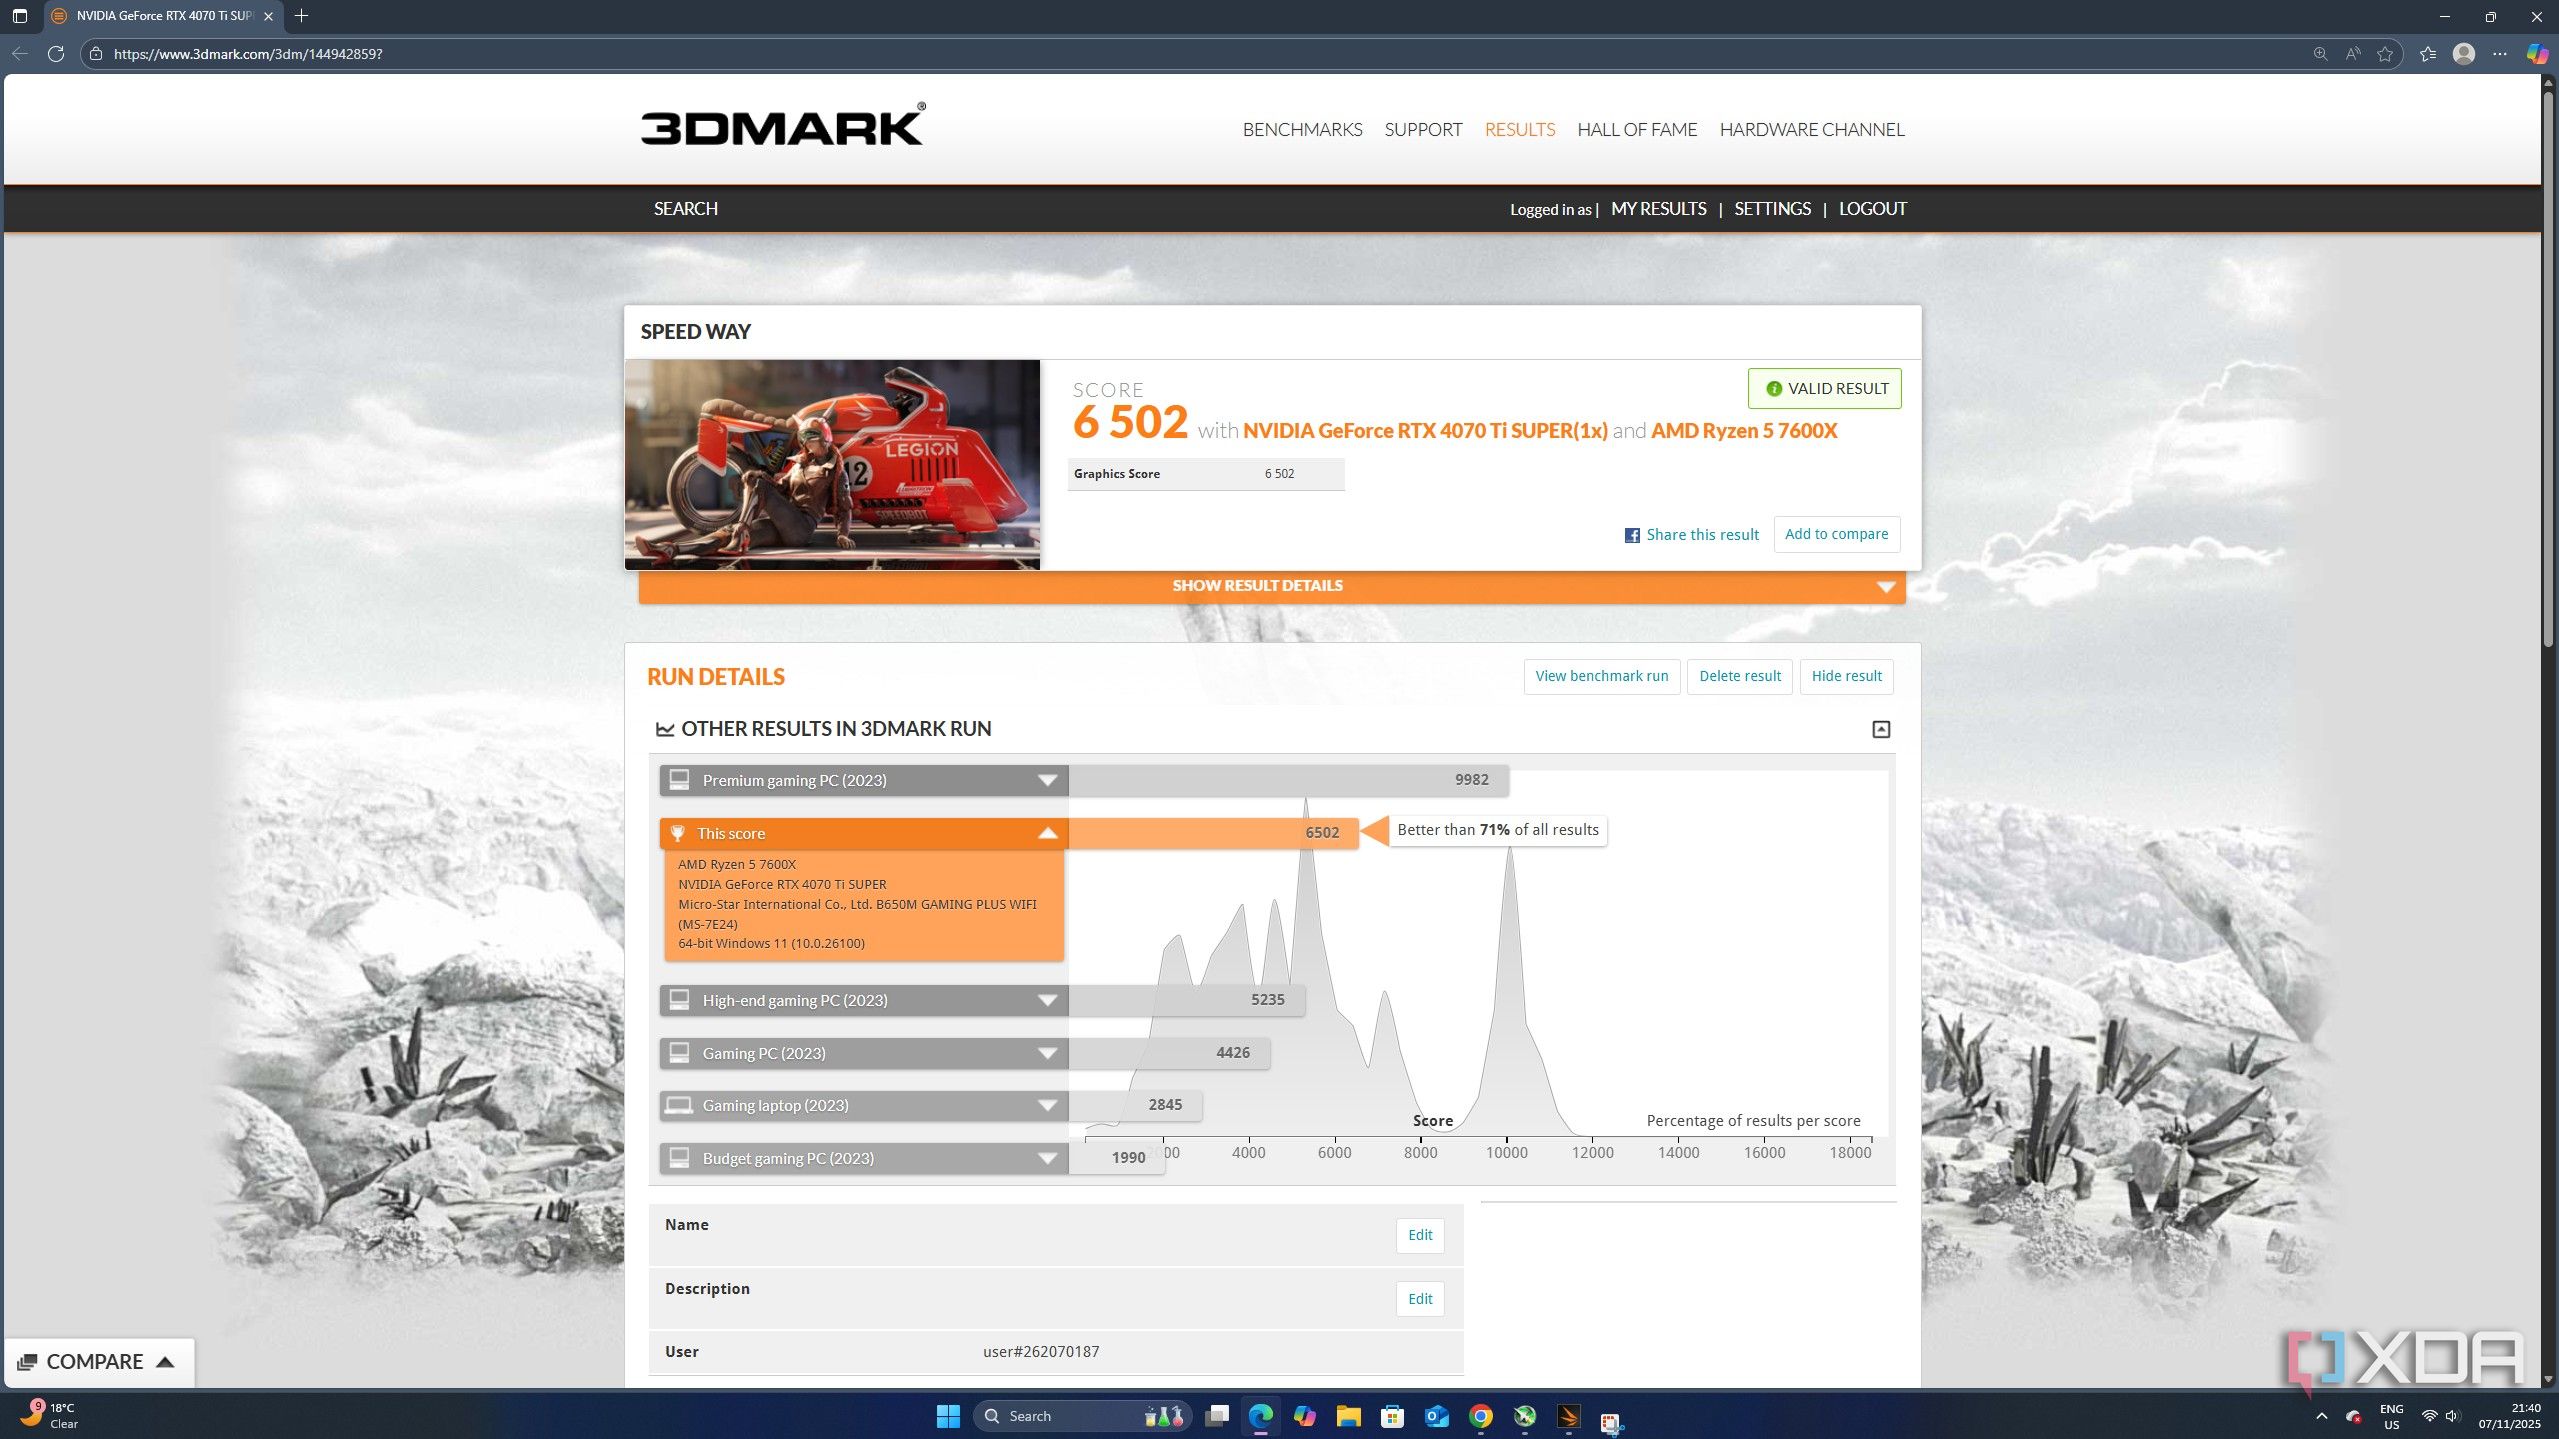Collapse the Other Results section icon

click(1881, 729)
